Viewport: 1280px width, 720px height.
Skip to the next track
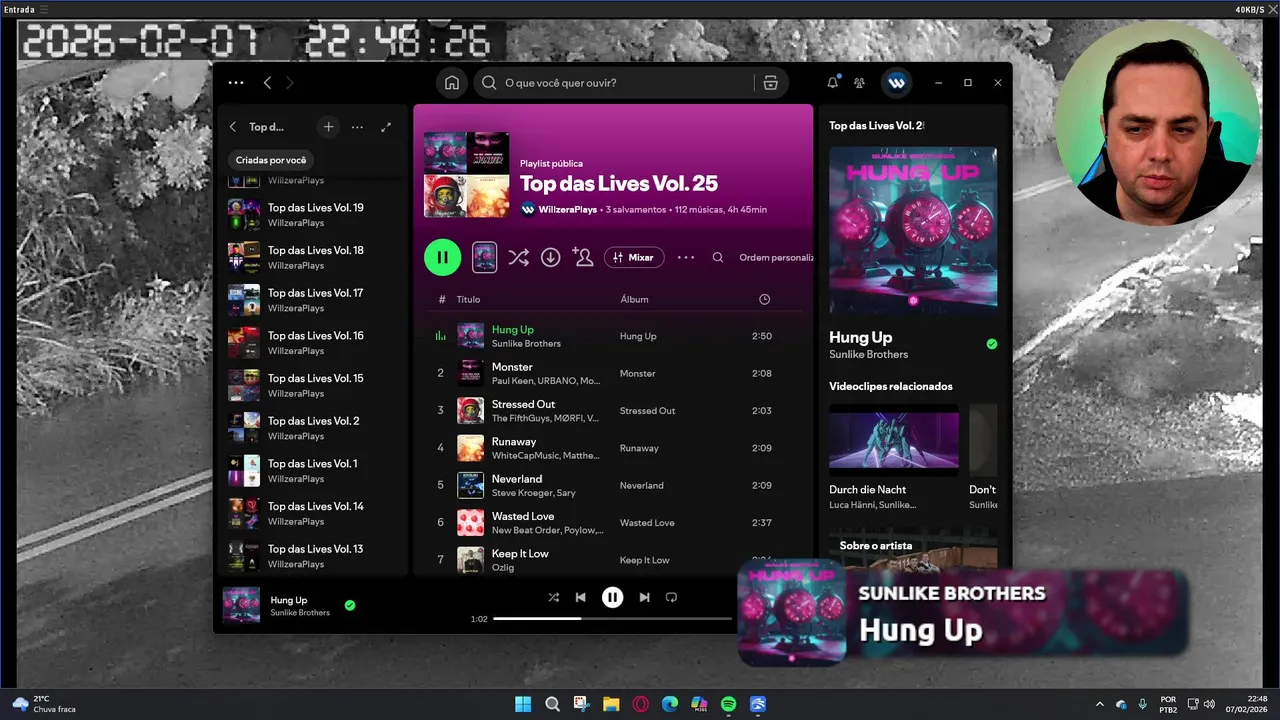pos(644,597)
